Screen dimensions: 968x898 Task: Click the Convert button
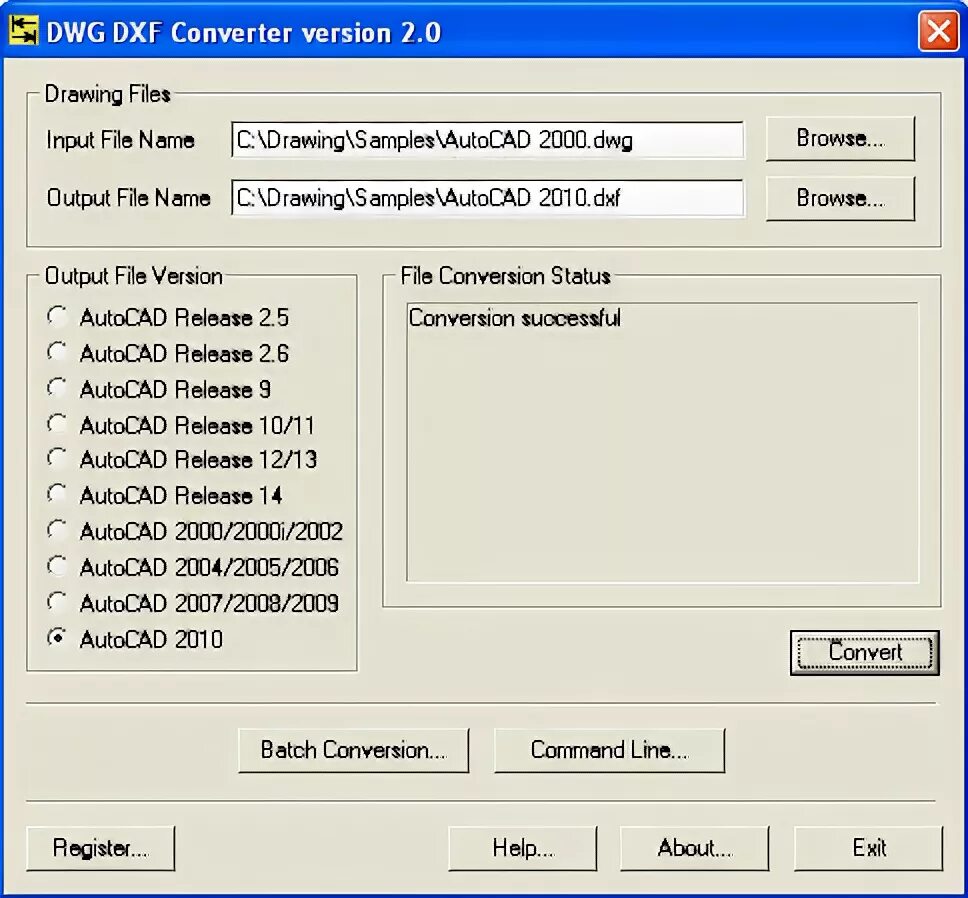pyautogui.click(x=865, y=652)
